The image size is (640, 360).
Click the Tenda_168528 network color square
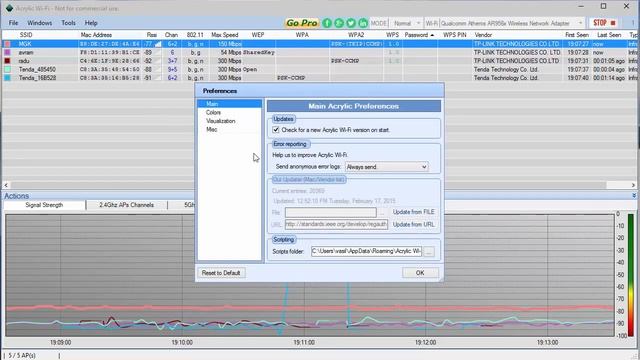(7, 78)
